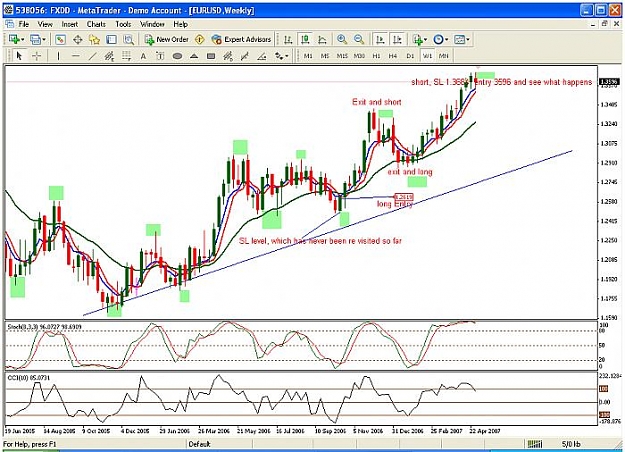Select the vertical line drawing tool
Screen dimensions: 625x452
click(x=58, y=56)
